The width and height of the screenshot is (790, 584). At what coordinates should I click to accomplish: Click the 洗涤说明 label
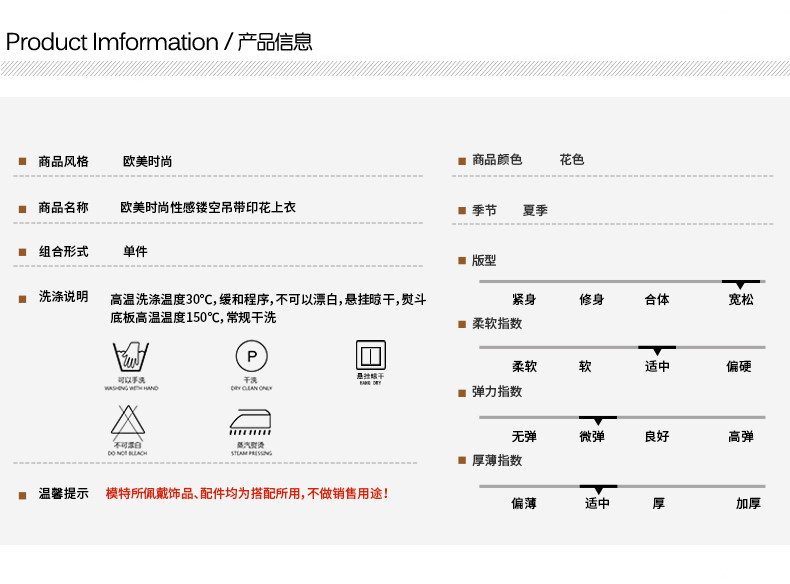63,297
